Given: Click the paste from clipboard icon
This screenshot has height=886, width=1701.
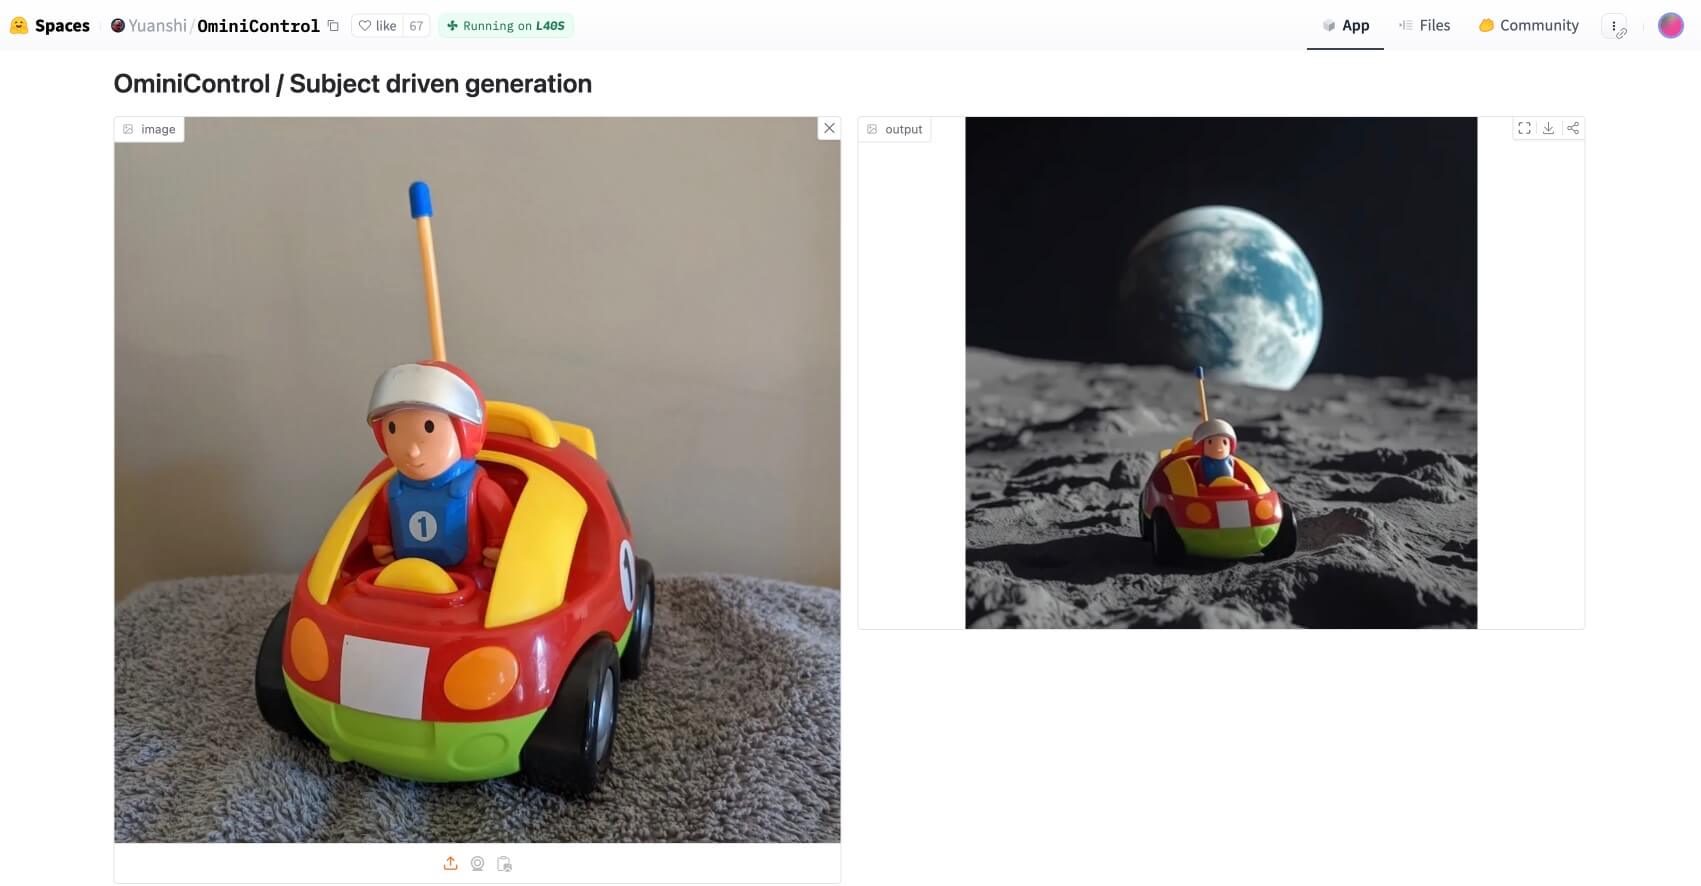Looking at the screenshot, I should [x=504, y=863].
